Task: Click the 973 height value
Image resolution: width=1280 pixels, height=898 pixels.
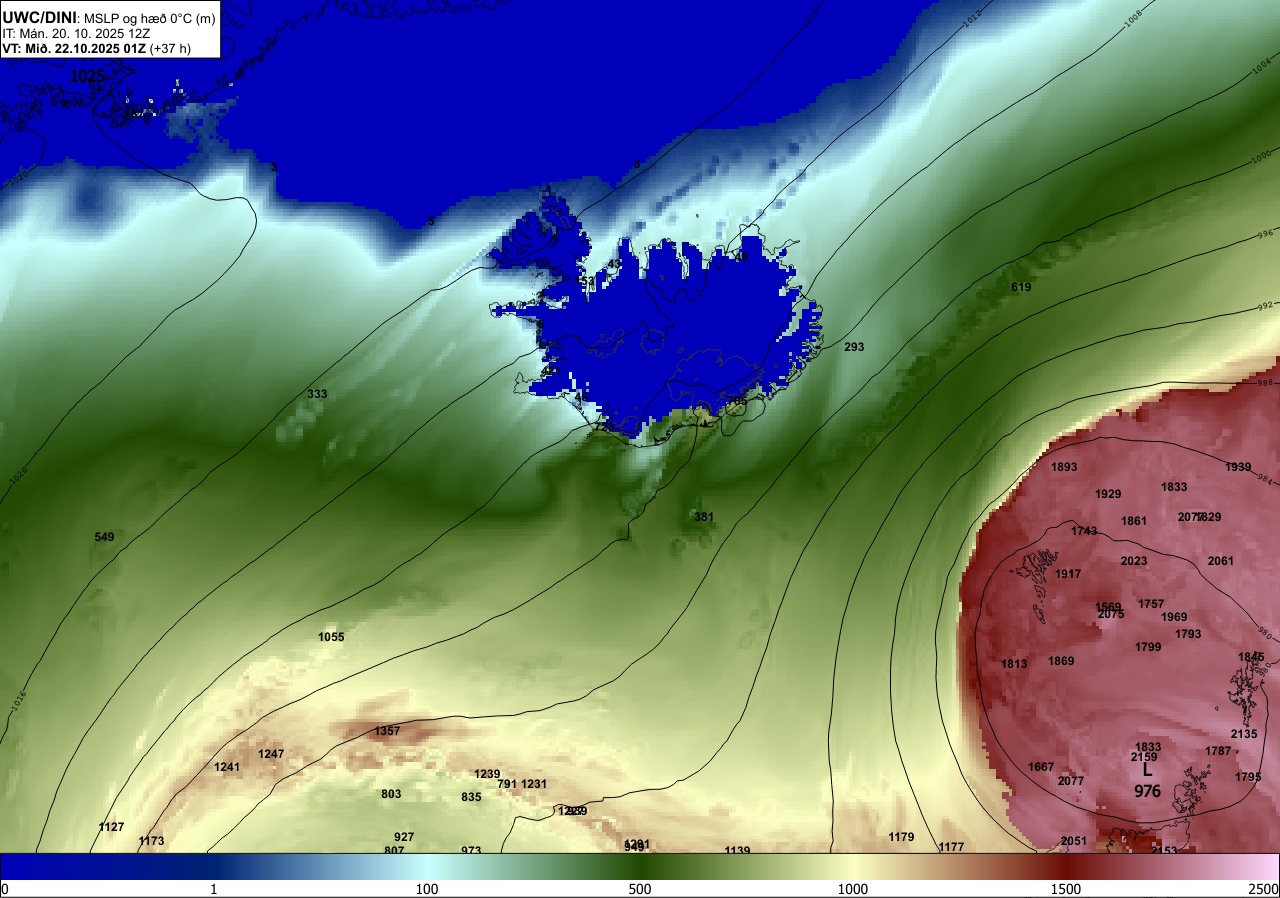Action: pos(471,850)
